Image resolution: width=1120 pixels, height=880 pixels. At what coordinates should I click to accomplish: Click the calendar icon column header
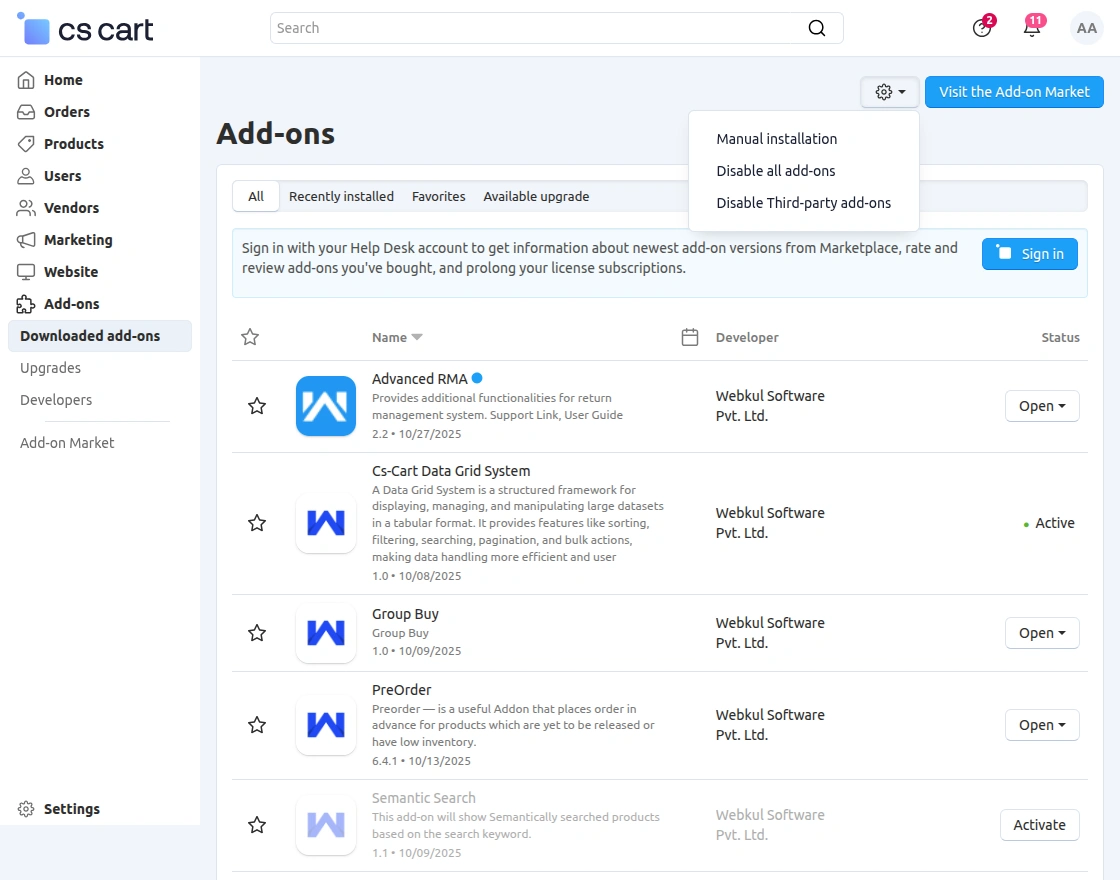click(689, 337)
